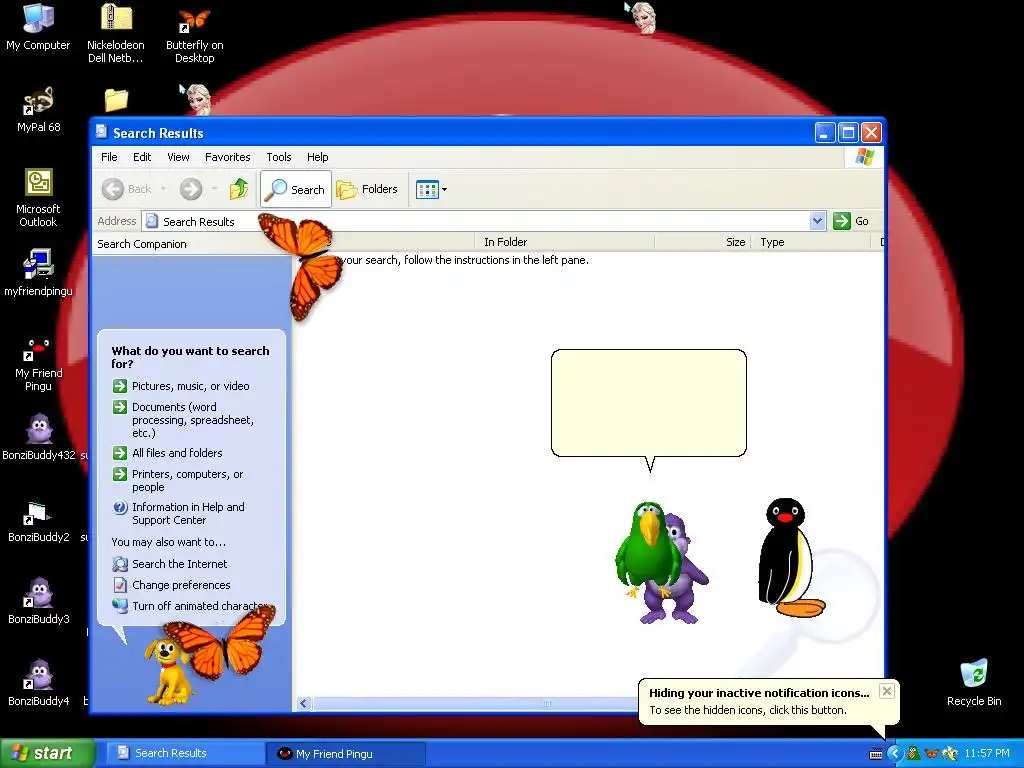Select the My Computer desktop icon
Image resolution: width=1024 pixels, height=768 pixels.
click(x=38, y=28)
